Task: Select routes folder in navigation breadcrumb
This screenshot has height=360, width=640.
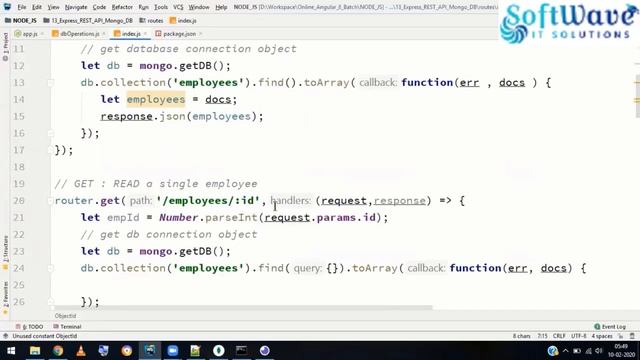Action: (x=151, y=20)
